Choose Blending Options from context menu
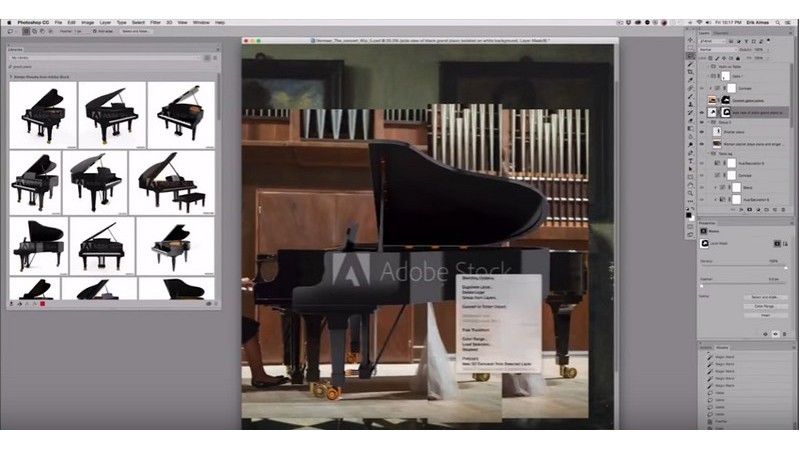The width and height of the screenshot is (800, 450). click(x=478, y=278)
